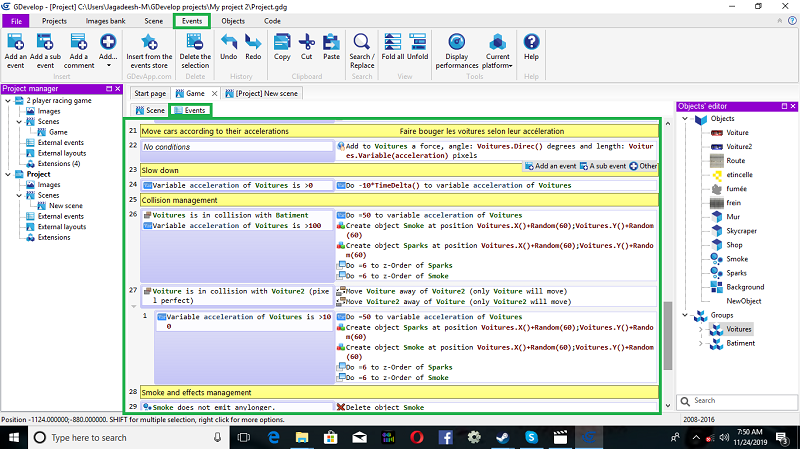
Task: Click the Cut scissors icon
Action: (x=307, y=42)
